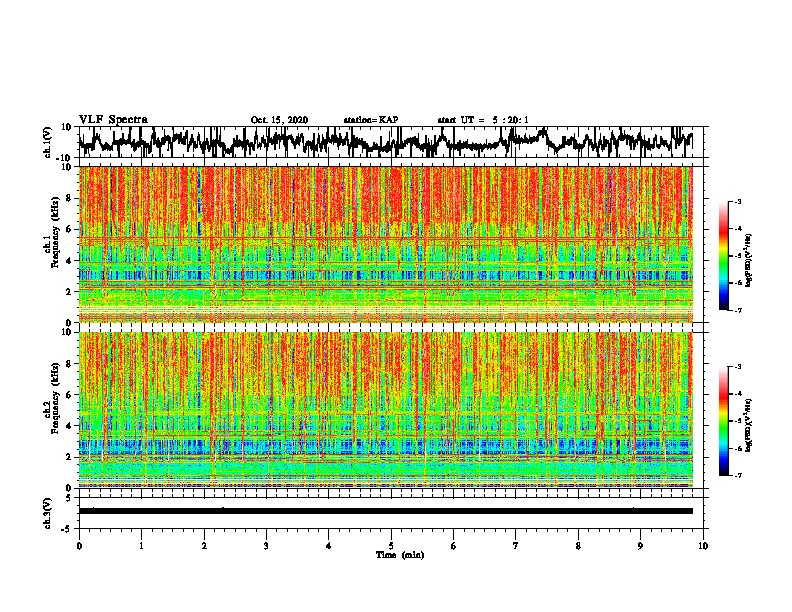The width and height of the screenshot is (792, 612).
Task: Click the ch.2 spectrogram color bar
Action: coord(723,421)
